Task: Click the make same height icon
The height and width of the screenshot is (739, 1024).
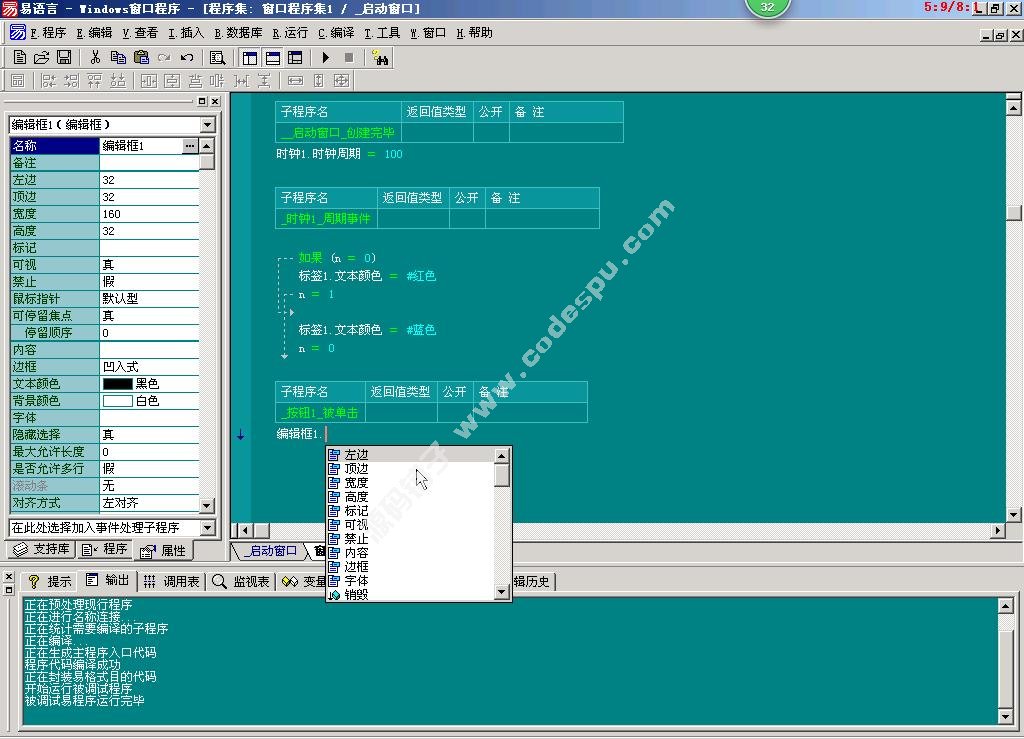Action: pos(318,81)
